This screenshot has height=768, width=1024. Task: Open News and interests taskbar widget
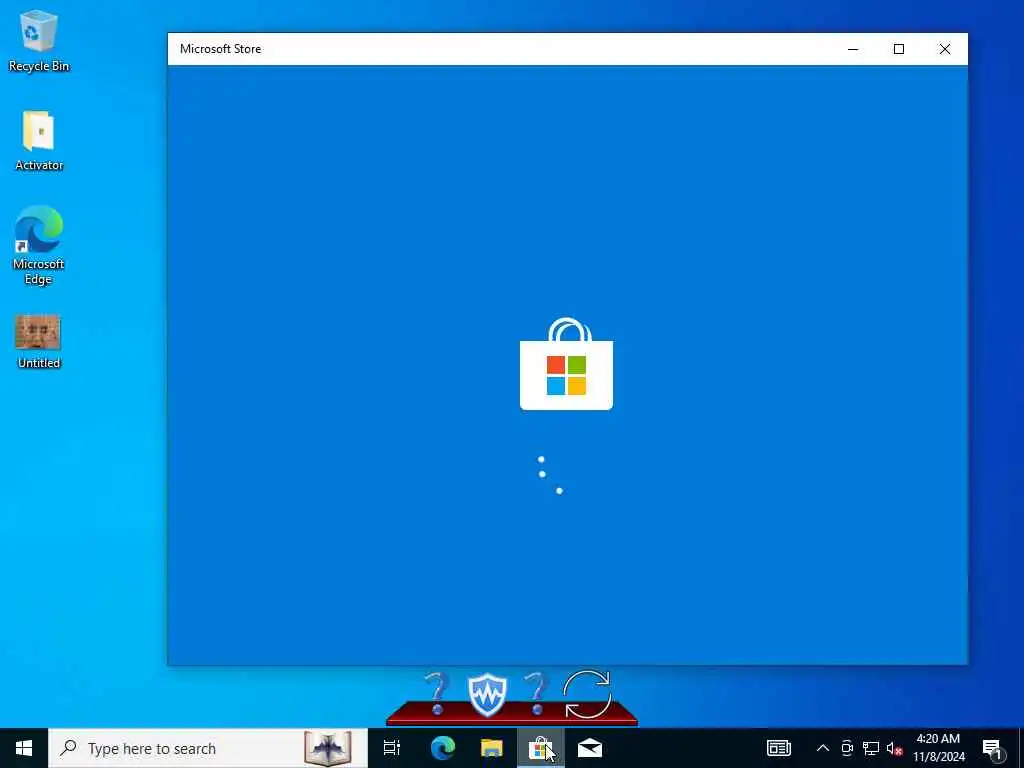(x=778, y=748)
